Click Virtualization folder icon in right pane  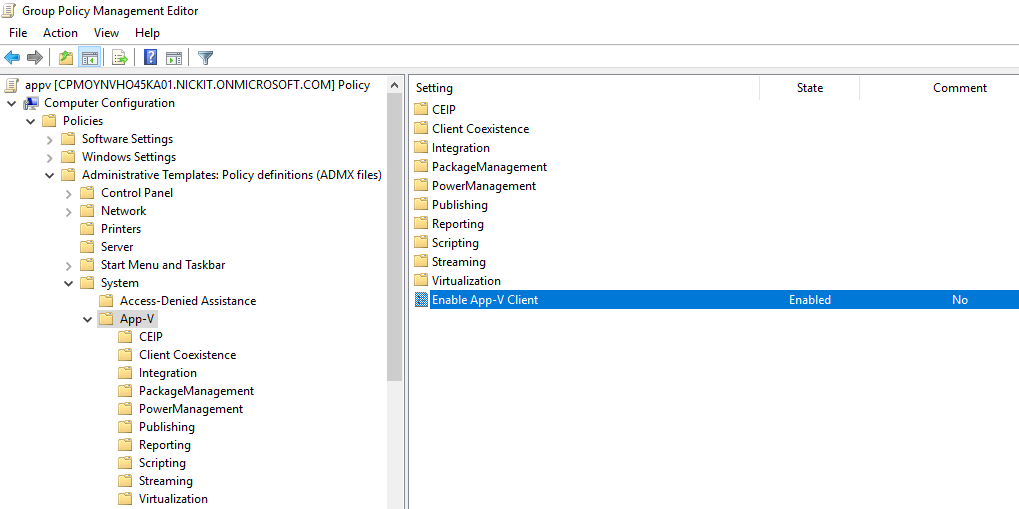[421, 281]
